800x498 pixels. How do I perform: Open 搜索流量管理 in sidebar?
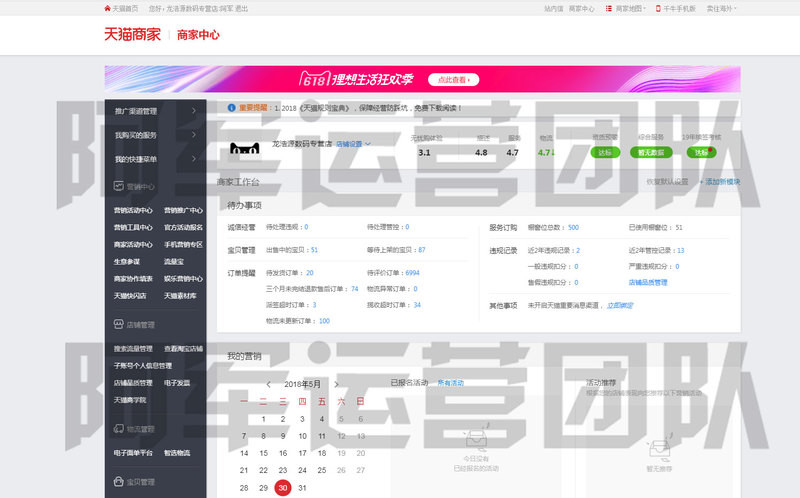point(133,348)
